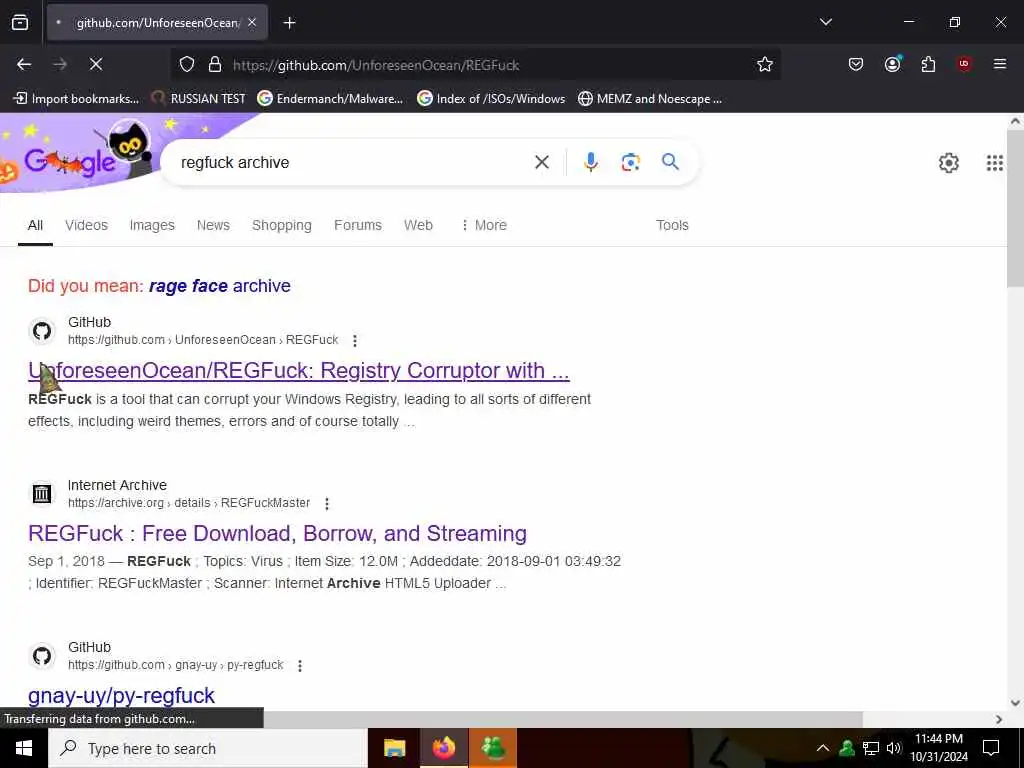Show hidden system tray icons

coord(823,748)
